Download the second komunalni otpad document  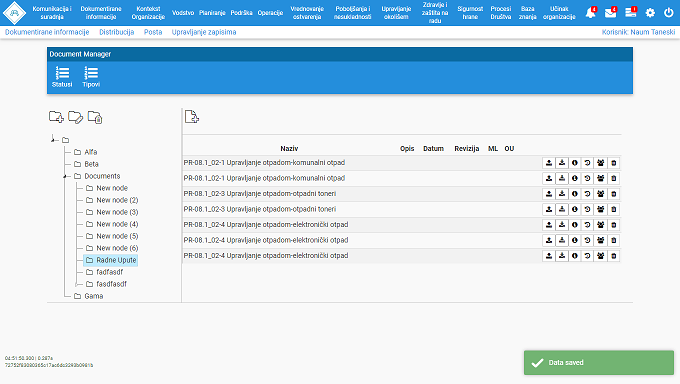point(562,178)
